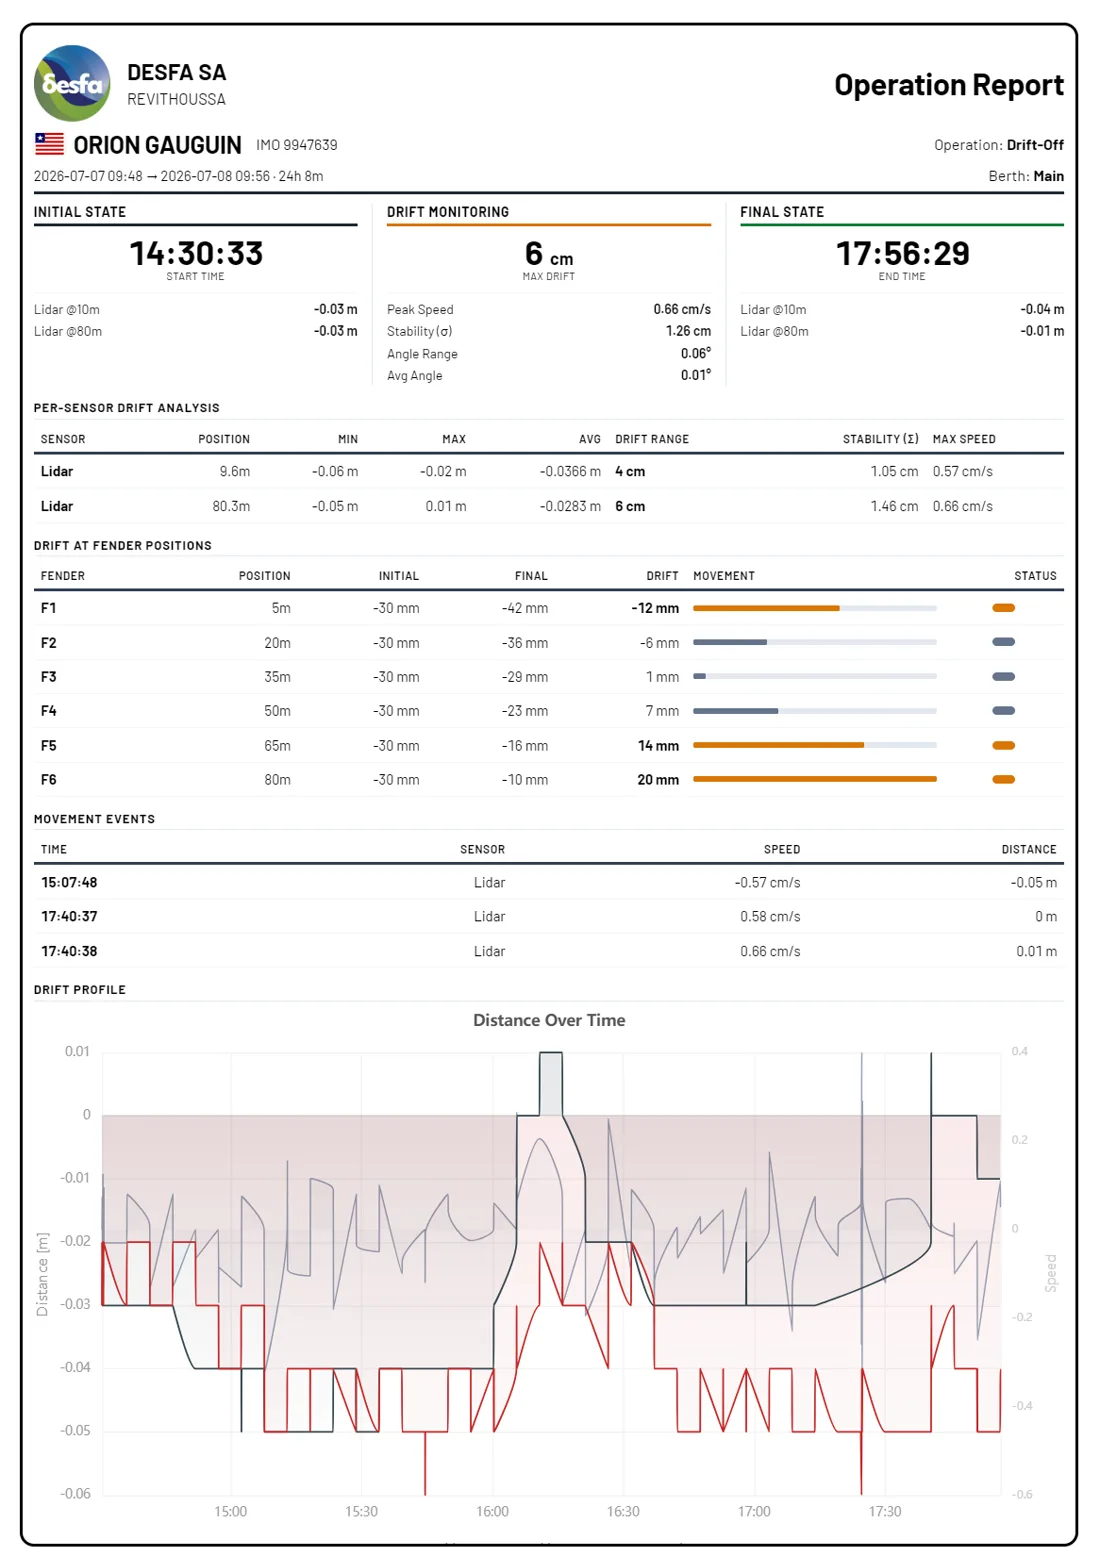Click the vessel flag icon beside ORION GAUGUIN
Viewport: 1100px width, 1556px height.
click(x=49, y=144)
